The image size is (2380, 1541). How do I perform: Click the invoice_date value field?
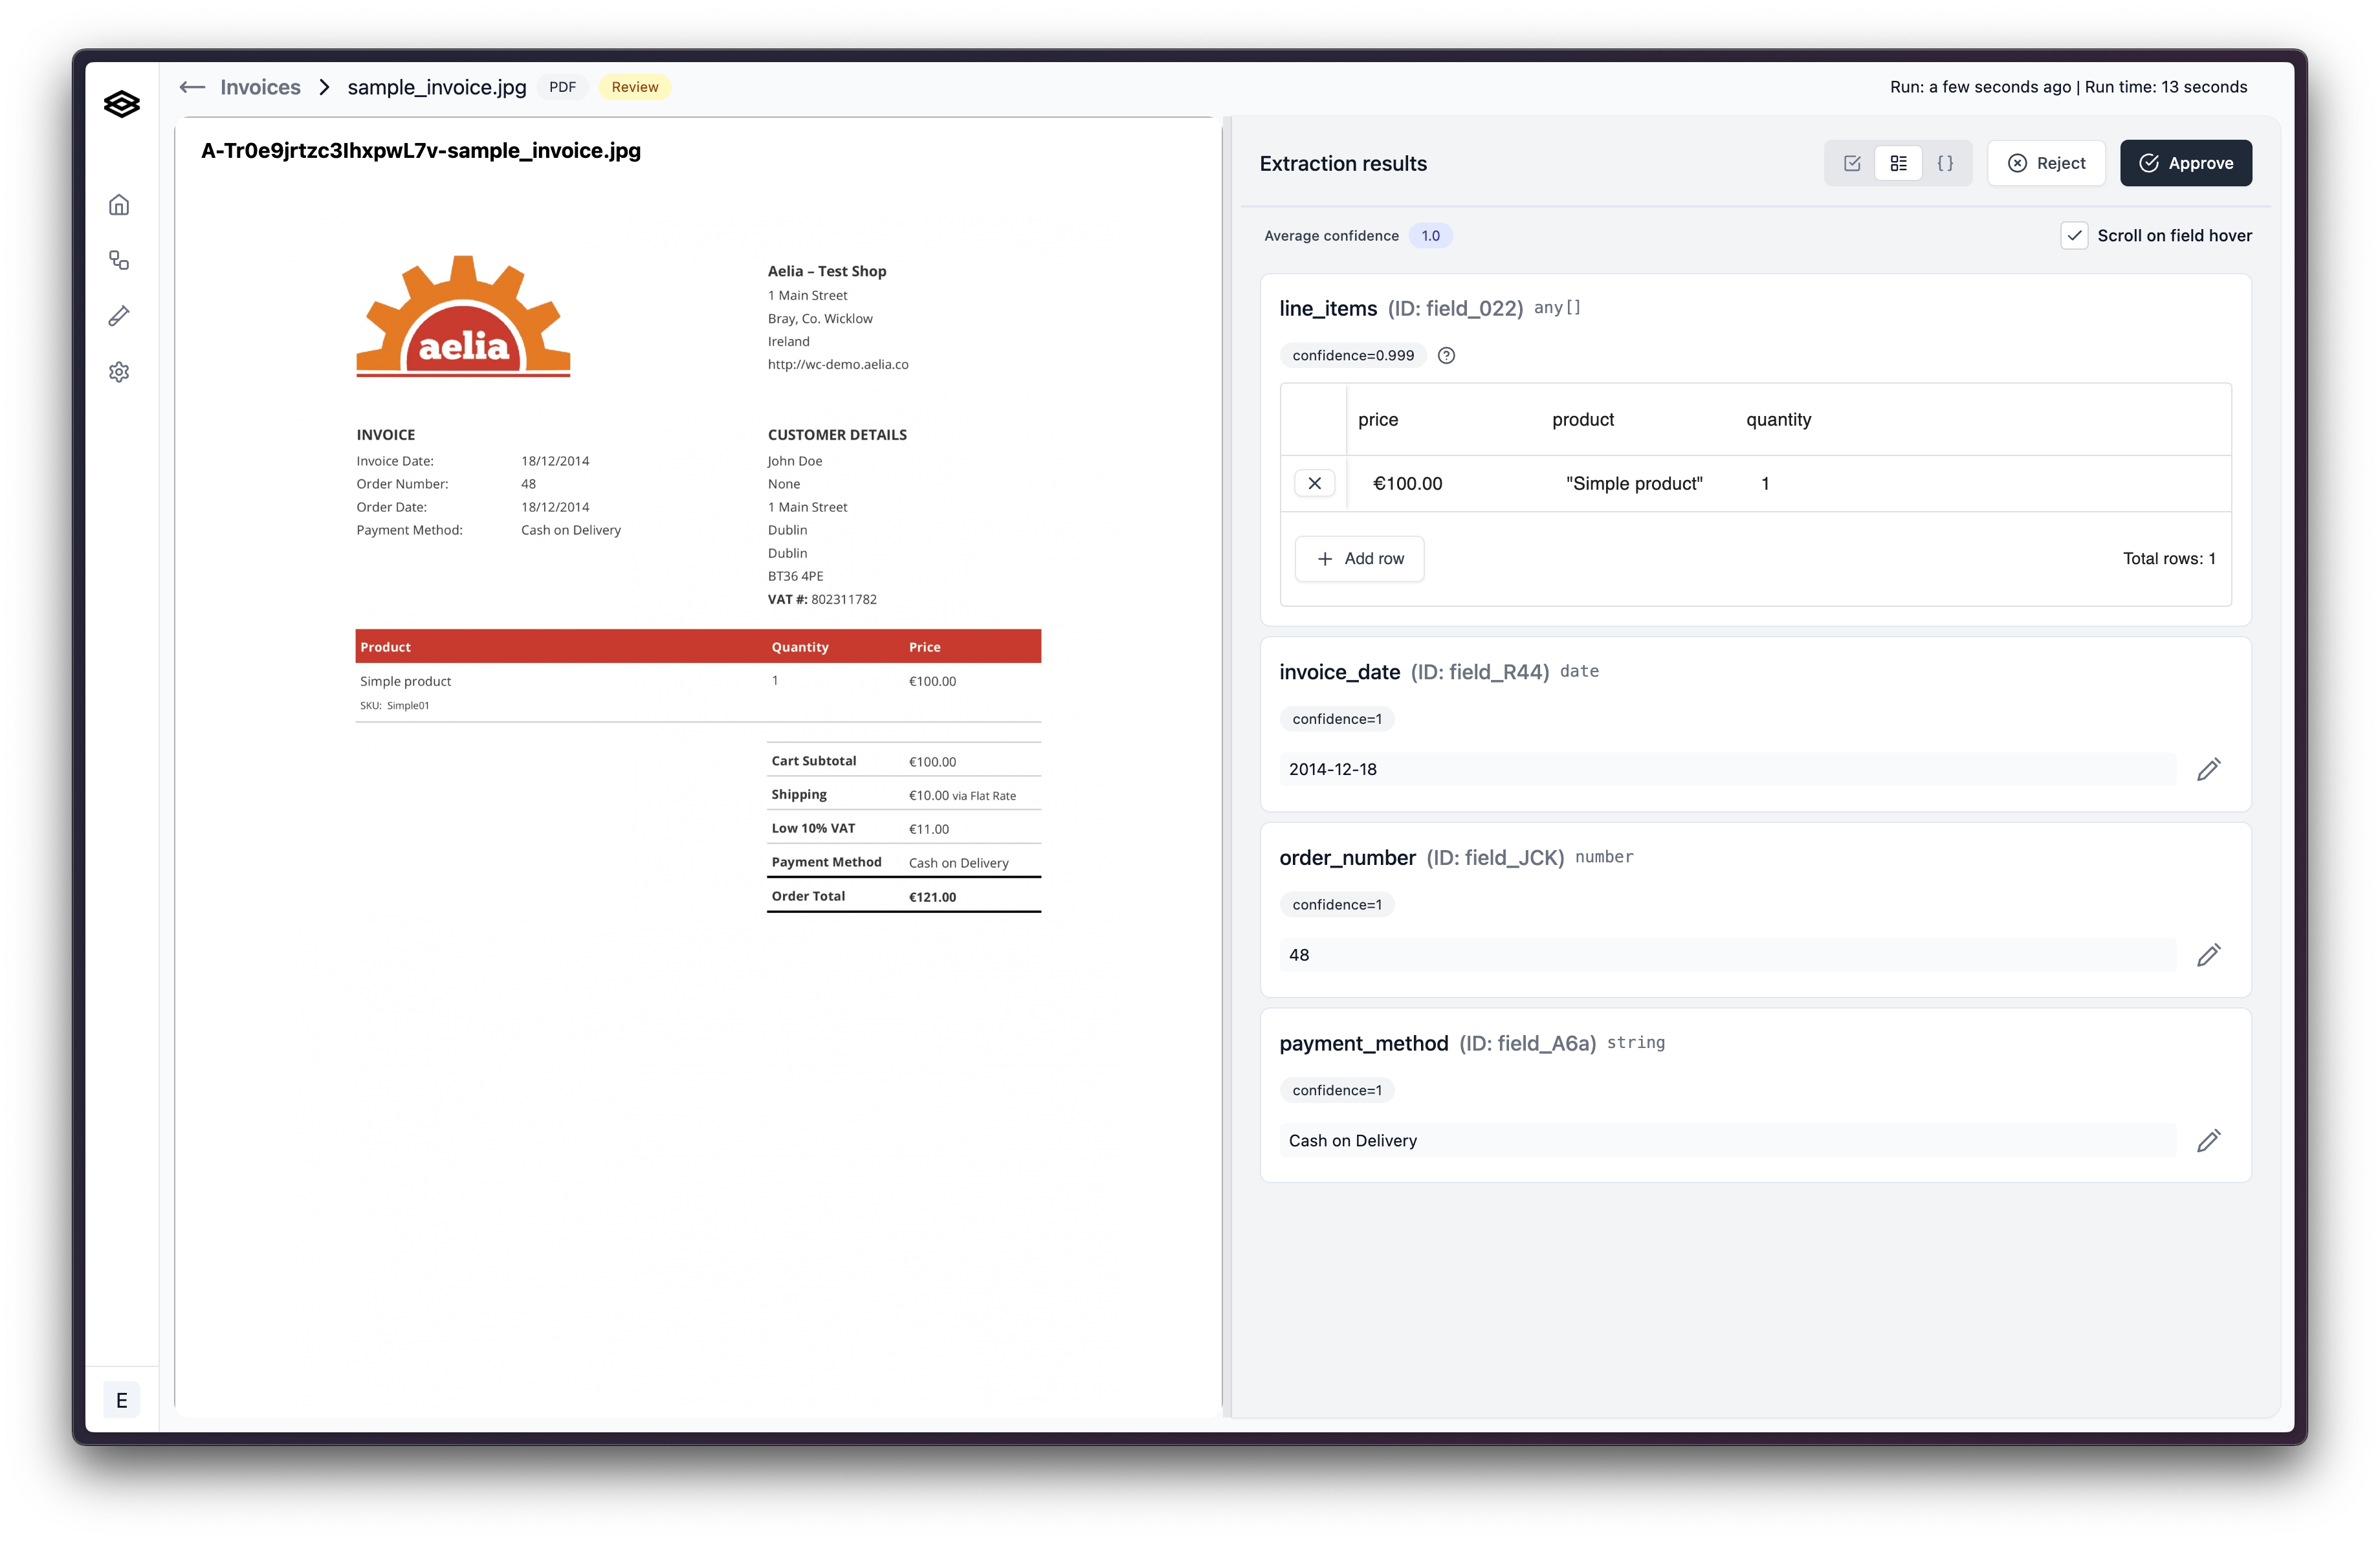pos(1727,769)
